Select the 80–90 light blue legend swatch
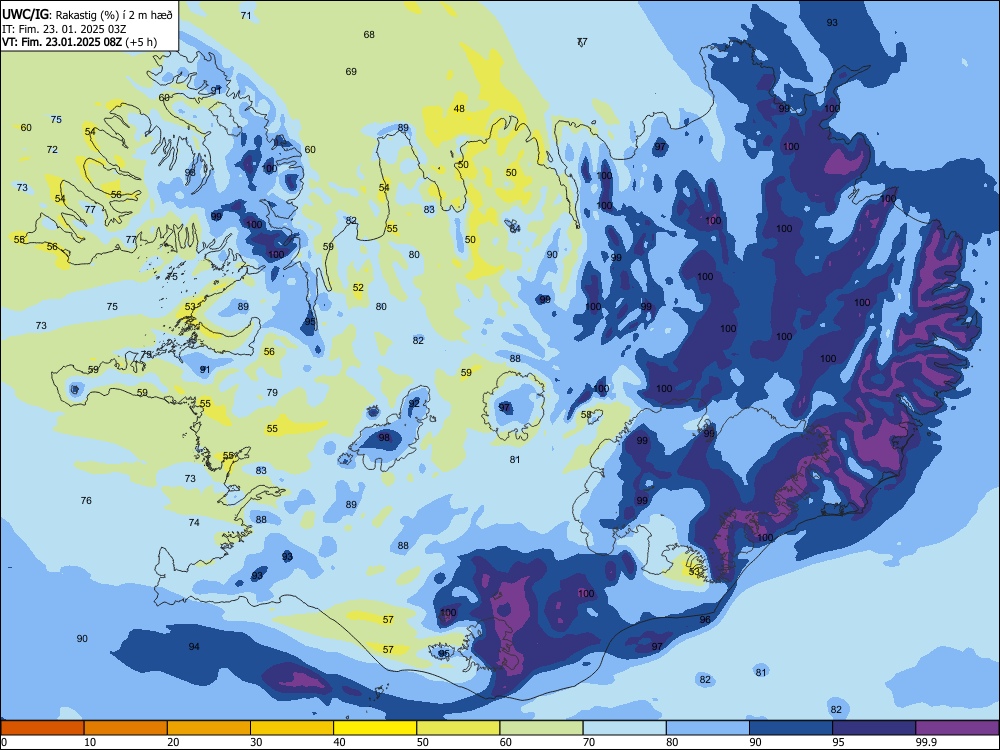 point(707,728)
